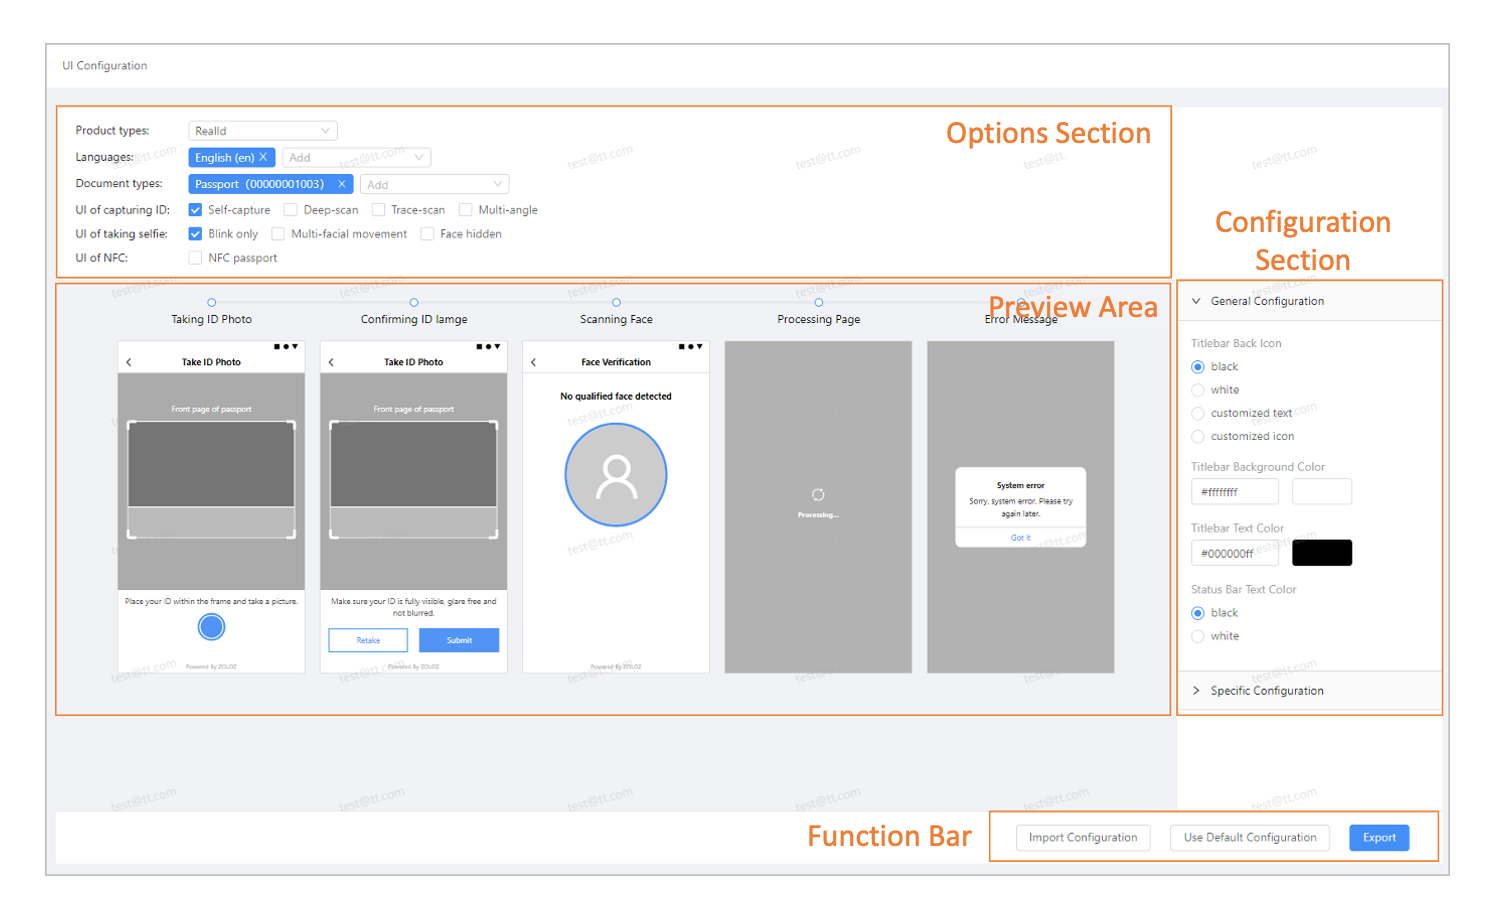Remove the English (en) language tag
This screenshot has height=916, width=1500.
pyautogui.click(x=263, y=157)
